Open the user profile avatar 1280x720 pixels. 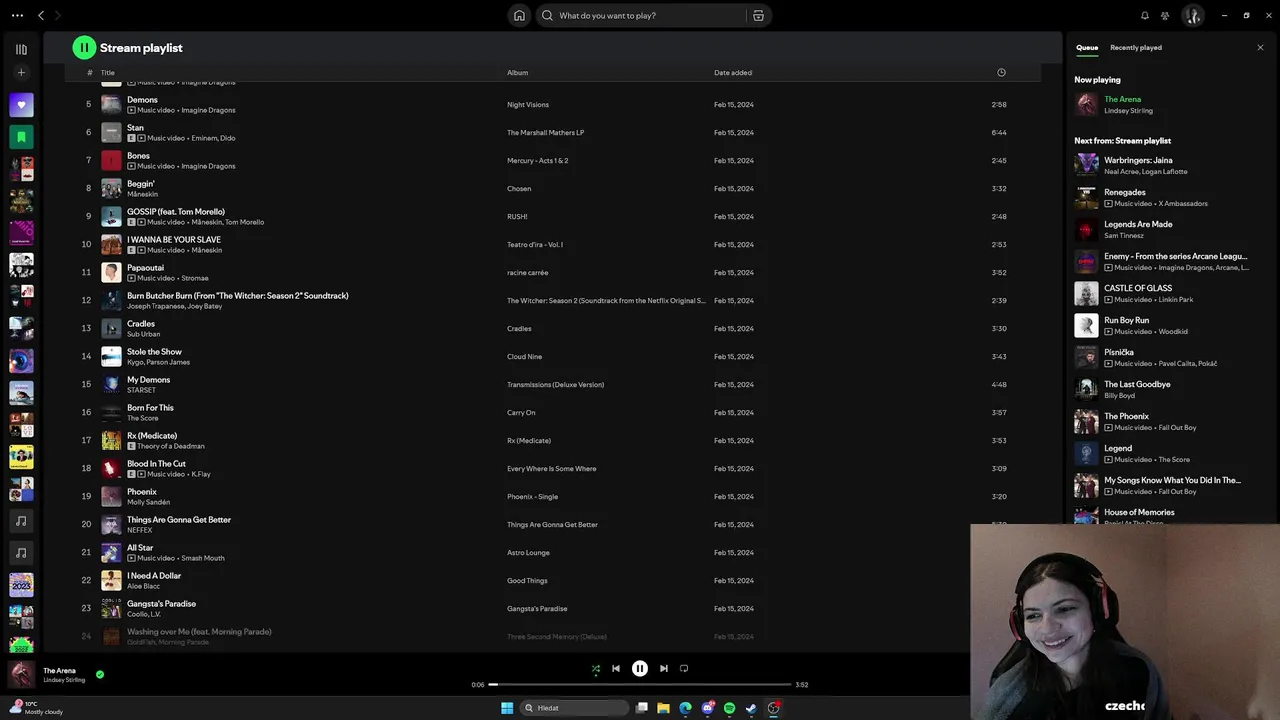point(1192,15)
